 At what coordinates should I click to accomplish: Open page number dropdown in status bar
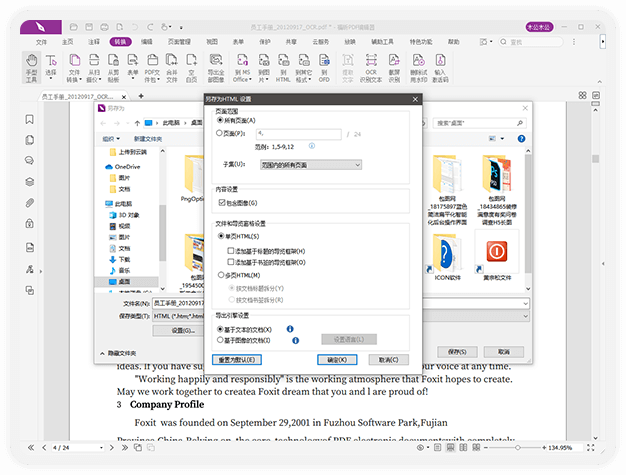point(101,448)
